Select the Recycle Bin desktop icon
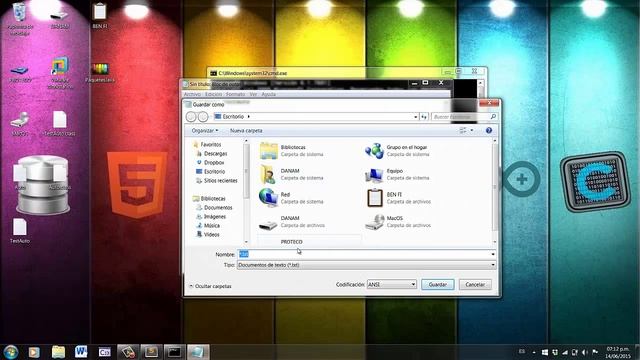This screenshot has width=640, height=360. pyautogui.click(x=20, y=18)
